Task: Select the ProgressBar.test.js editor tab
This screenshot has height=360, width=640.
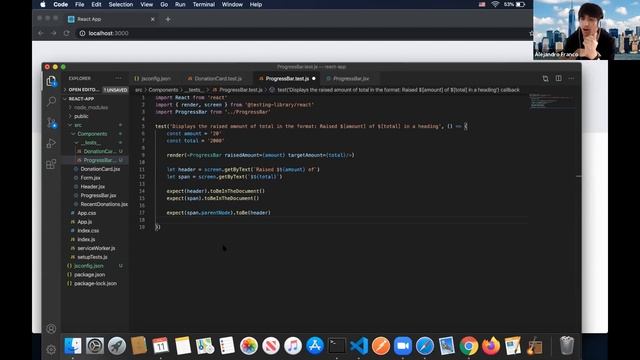Action: (x=287, y=78)
